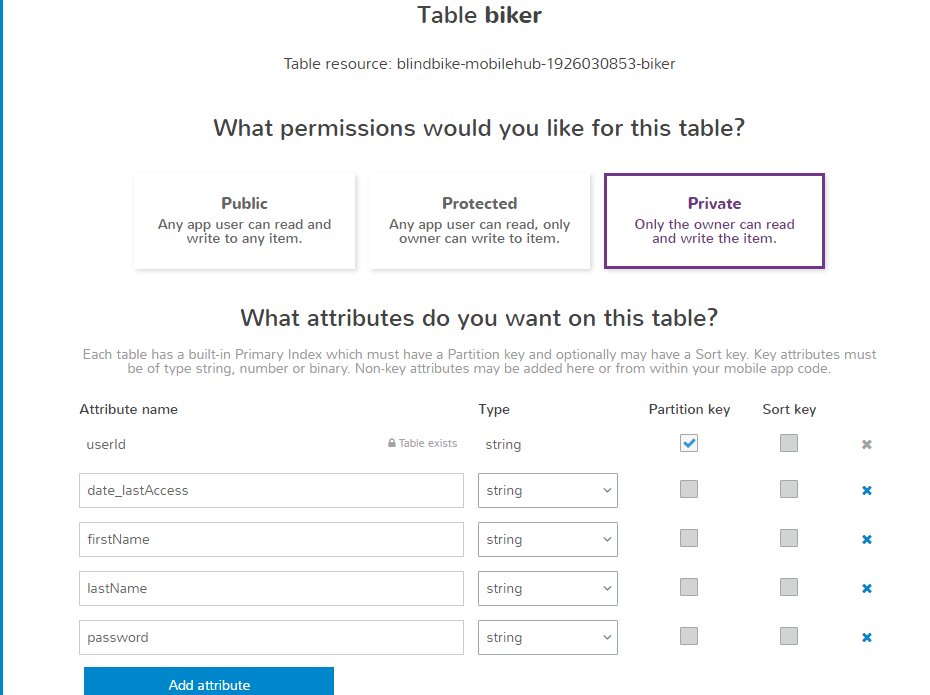Pick the Private permission card
This screenshot has height=695, width=930.
pyautogui.click(x=714, y=221)
